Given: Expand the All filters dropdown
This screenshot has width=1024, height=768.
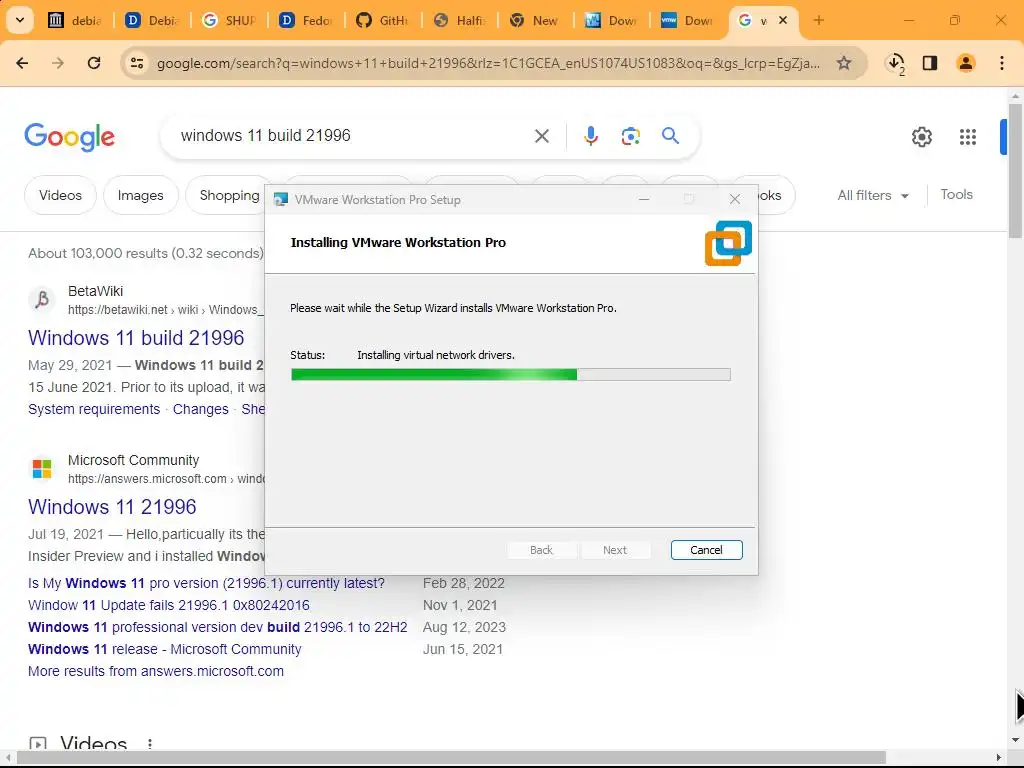Looking at the screenshot, I should pyautogui.click(x=872, y=195).
